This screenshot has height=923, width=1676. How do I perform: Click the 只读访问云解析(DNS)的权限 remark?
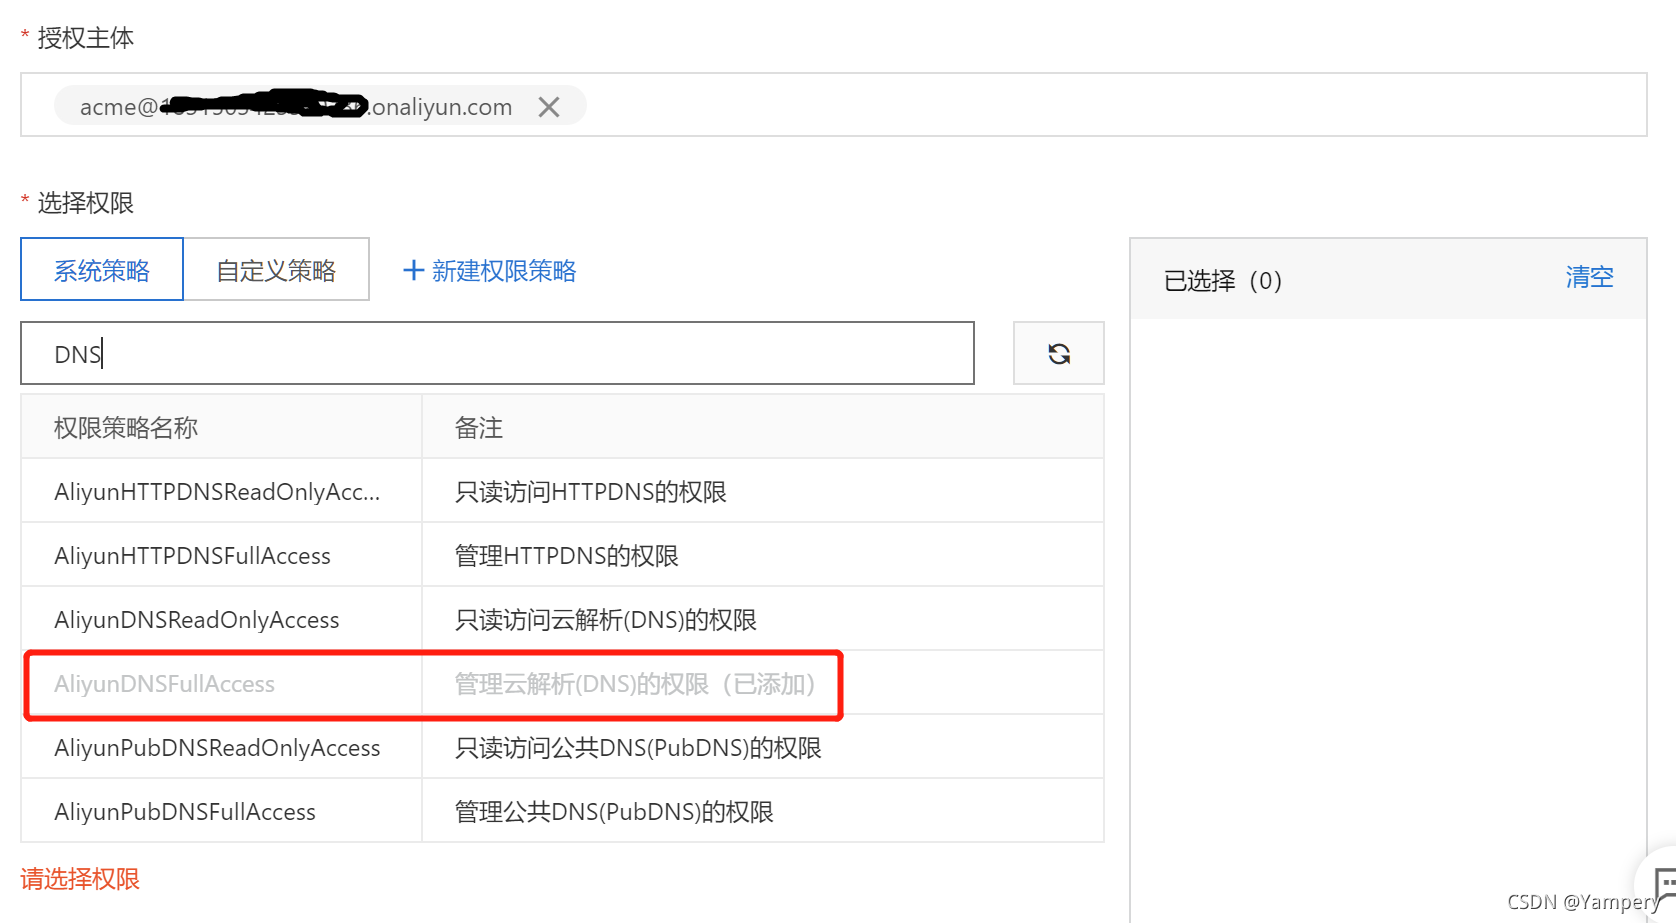click(x=606, y=620)
